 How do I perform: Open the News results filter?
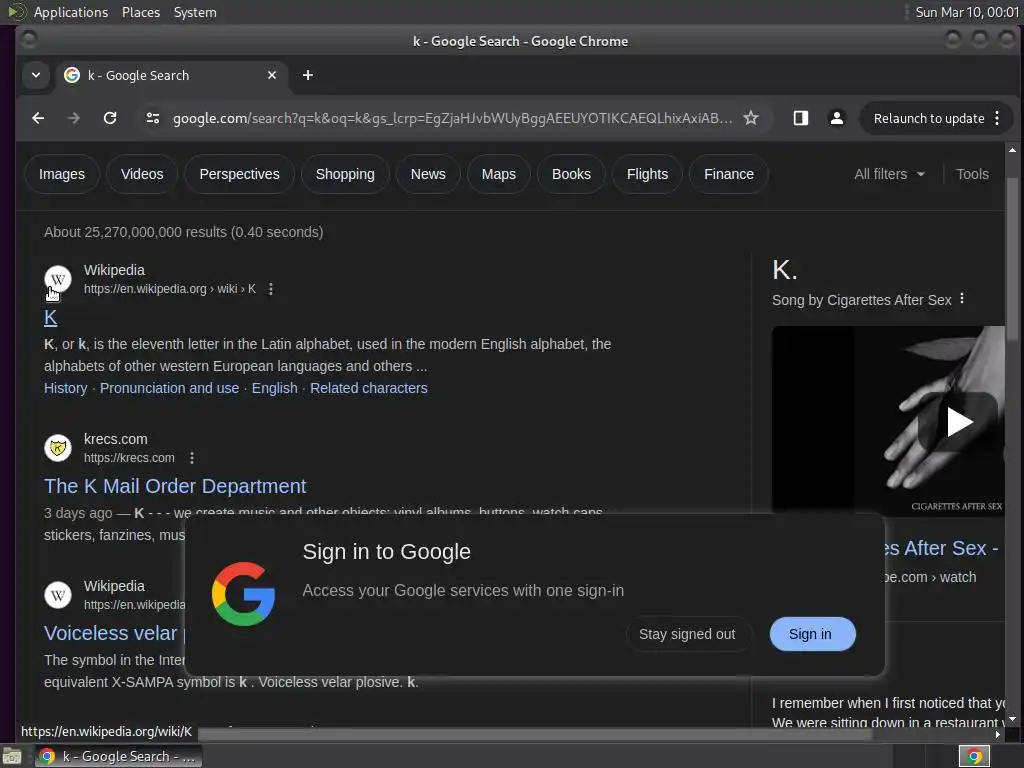pos(428,174)
